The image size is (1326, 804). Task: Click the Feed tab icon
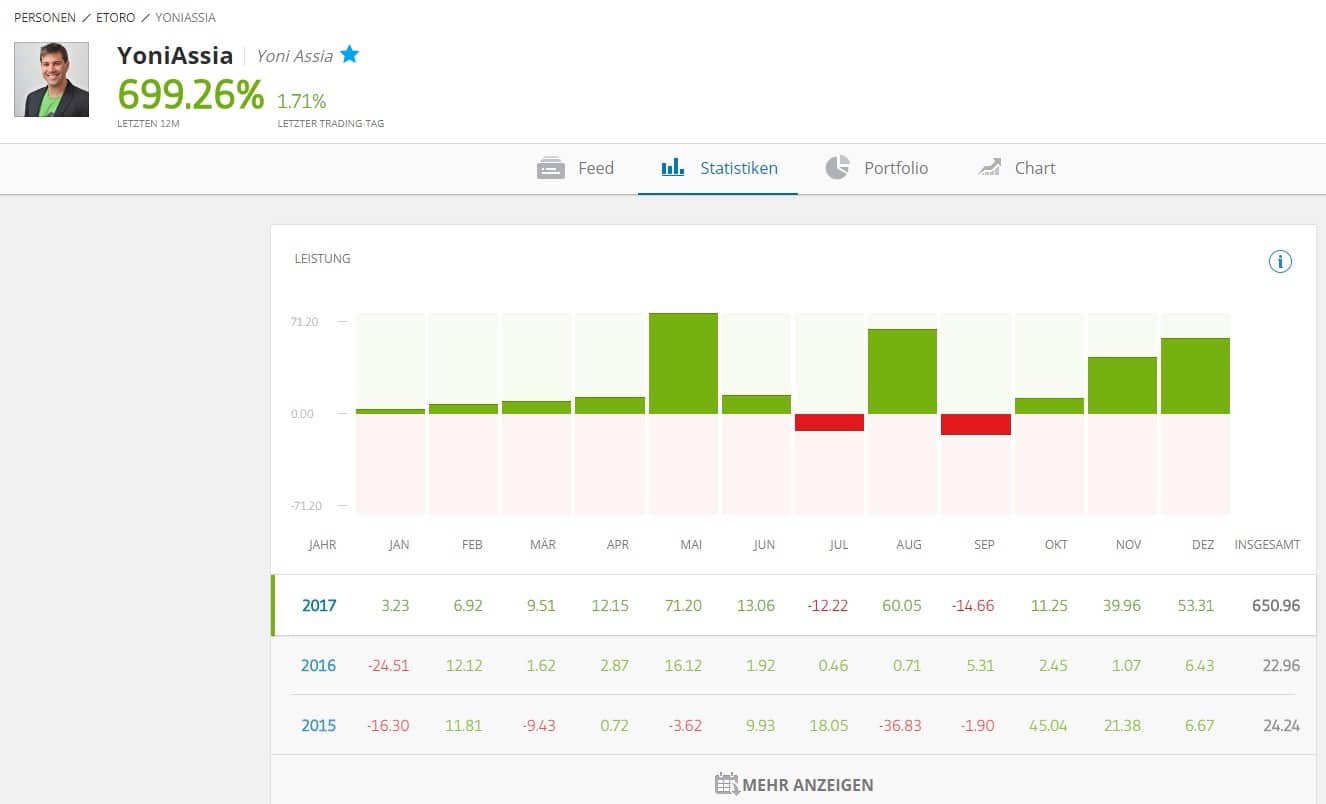click(x=551, y=168)
